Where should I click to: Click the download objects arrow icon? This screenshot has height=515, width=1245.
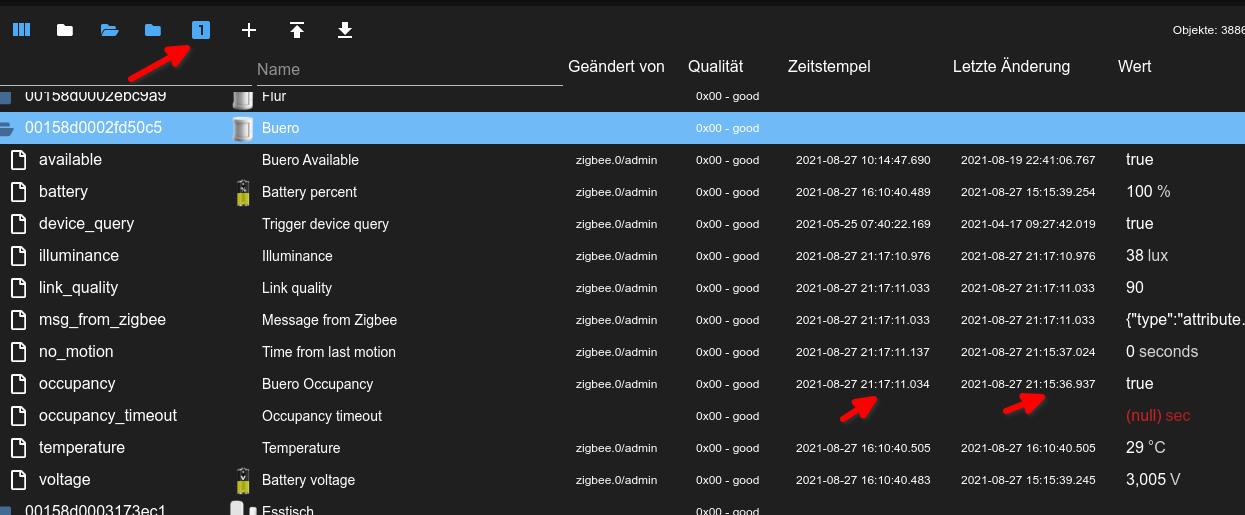pos(345,30)
